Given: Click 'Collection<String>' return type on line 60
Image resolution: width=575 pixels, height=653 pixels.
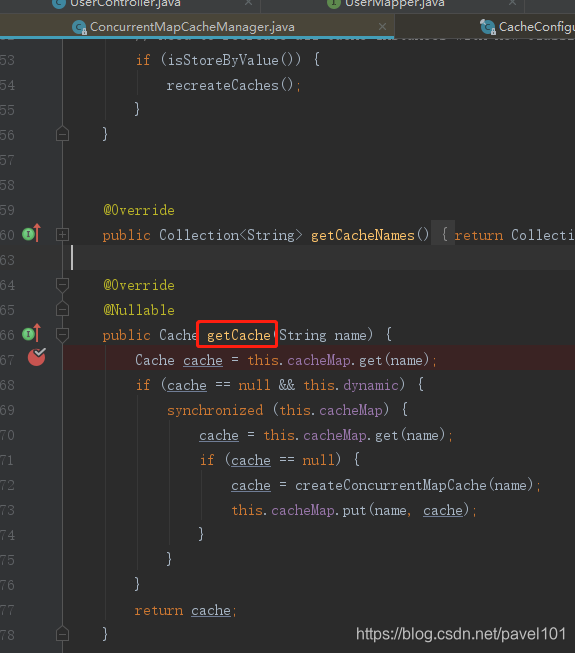Looking at the screenshot, I should (231, 236).
